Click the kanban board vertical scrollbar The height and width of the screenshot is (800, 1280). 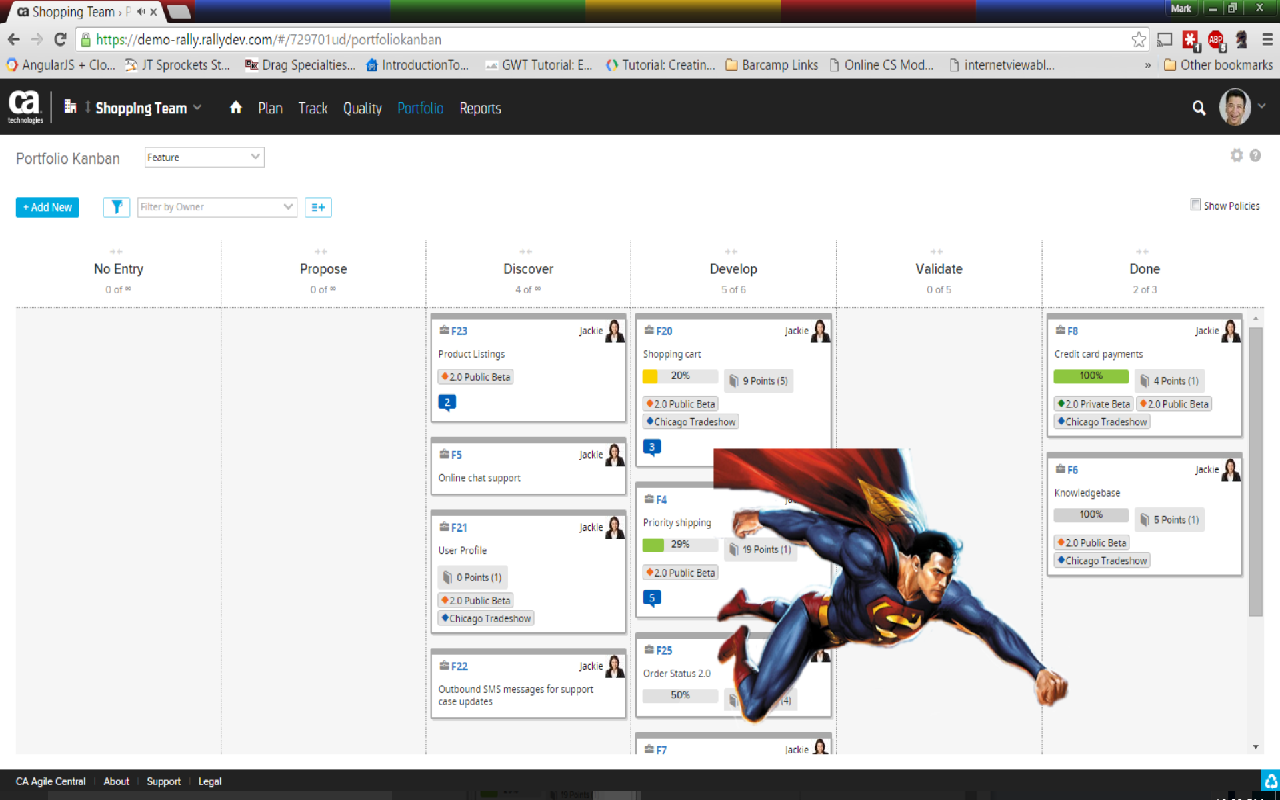pos(1256,470)
